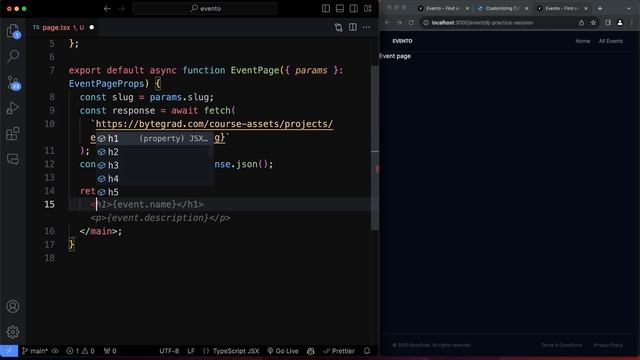Open the Copilot status icon
This screenshot has height=360, width=640.
click(x=311, y=351)
